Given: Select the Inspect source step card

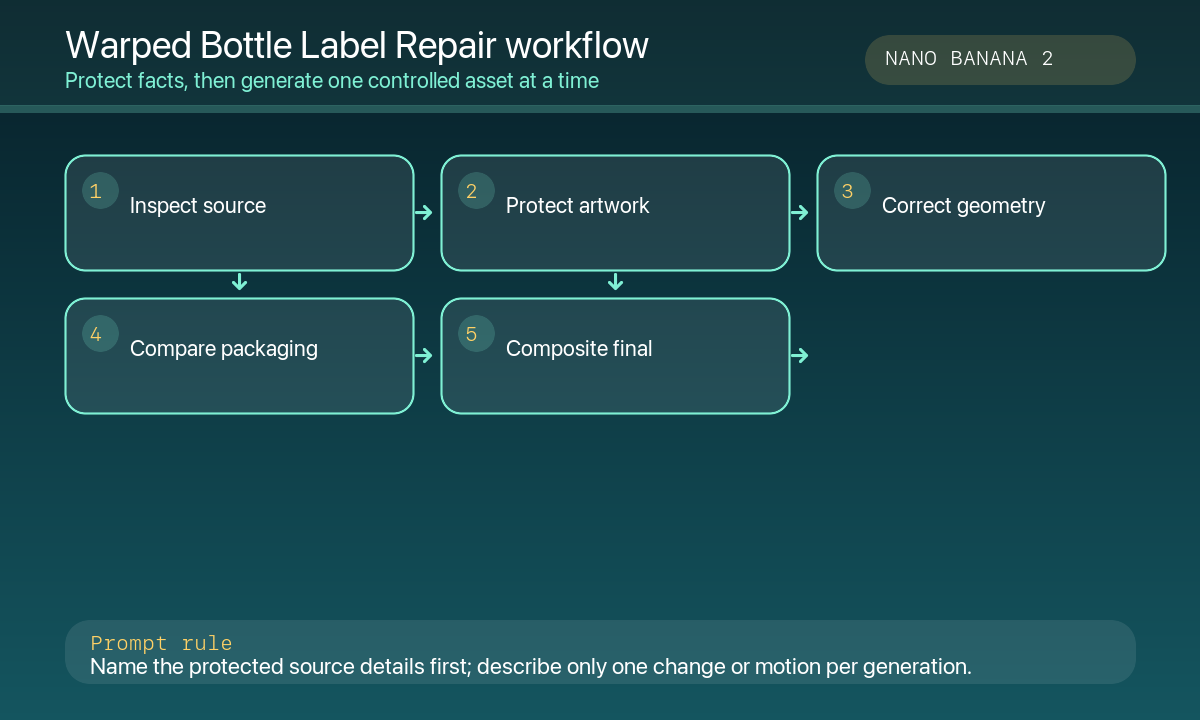Looking at the screenshot, I should (239, 213).
